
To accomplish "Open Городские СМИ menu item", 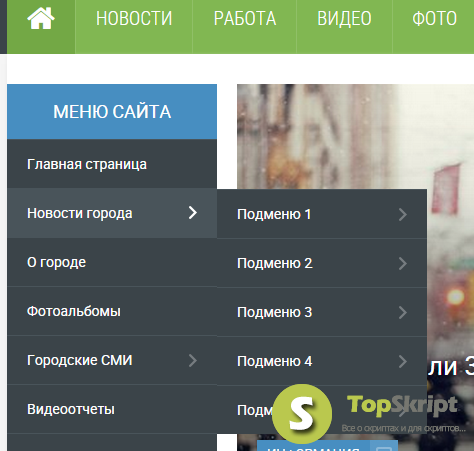I will [112, 360].
